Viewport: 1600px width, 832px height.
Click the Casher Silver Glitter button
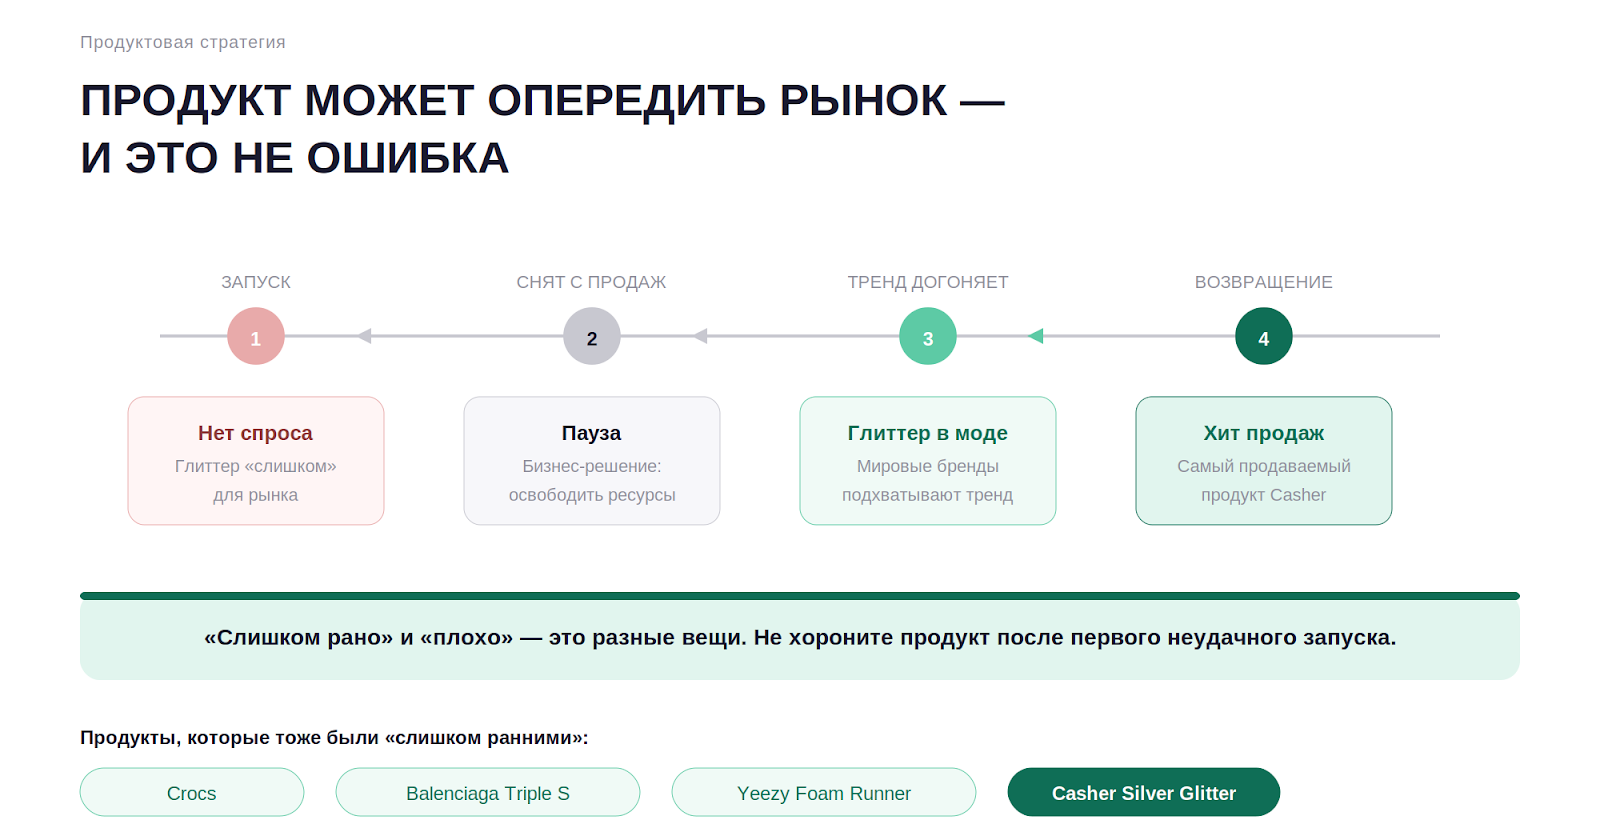(x=1144, y=793)
